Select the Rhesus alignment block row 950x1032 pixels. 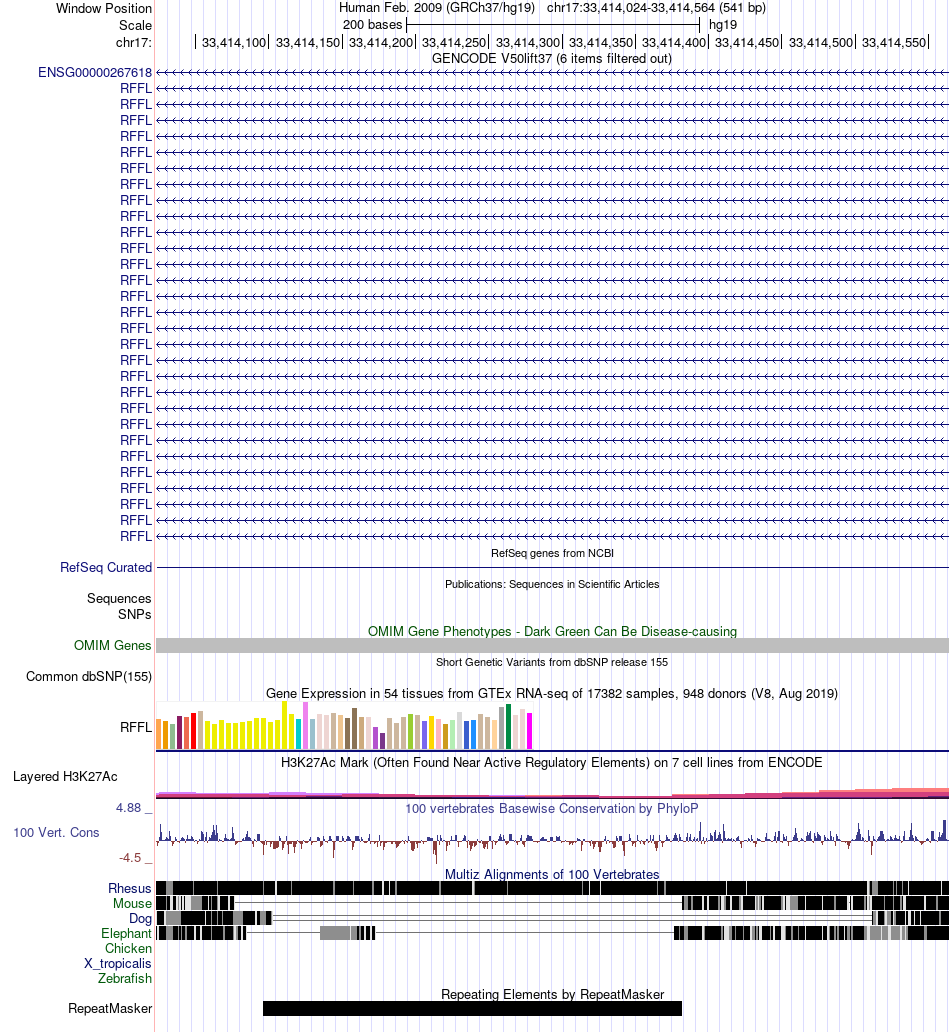[x=552, y=888]
